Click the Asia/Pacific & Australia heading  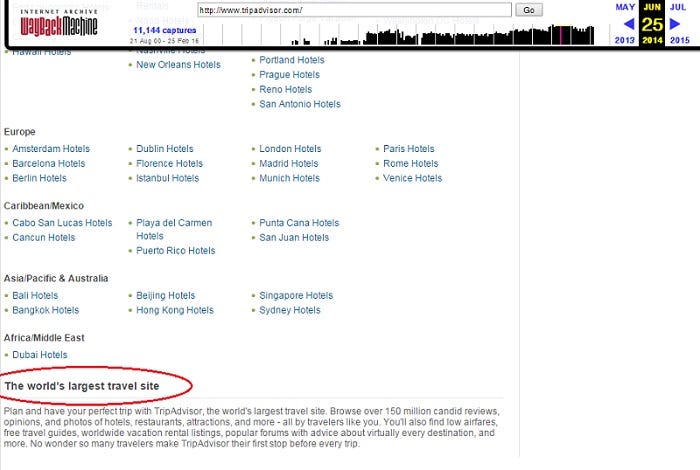[56, 278]
